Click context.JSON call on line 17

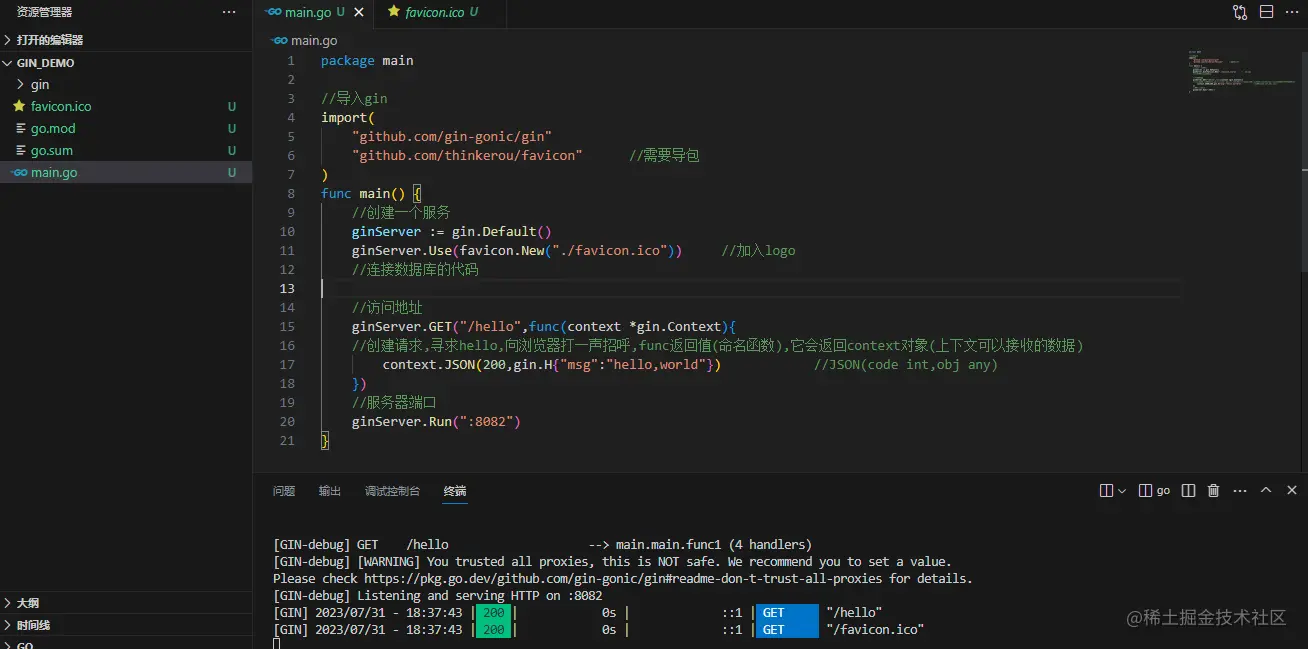coord(551,364)
